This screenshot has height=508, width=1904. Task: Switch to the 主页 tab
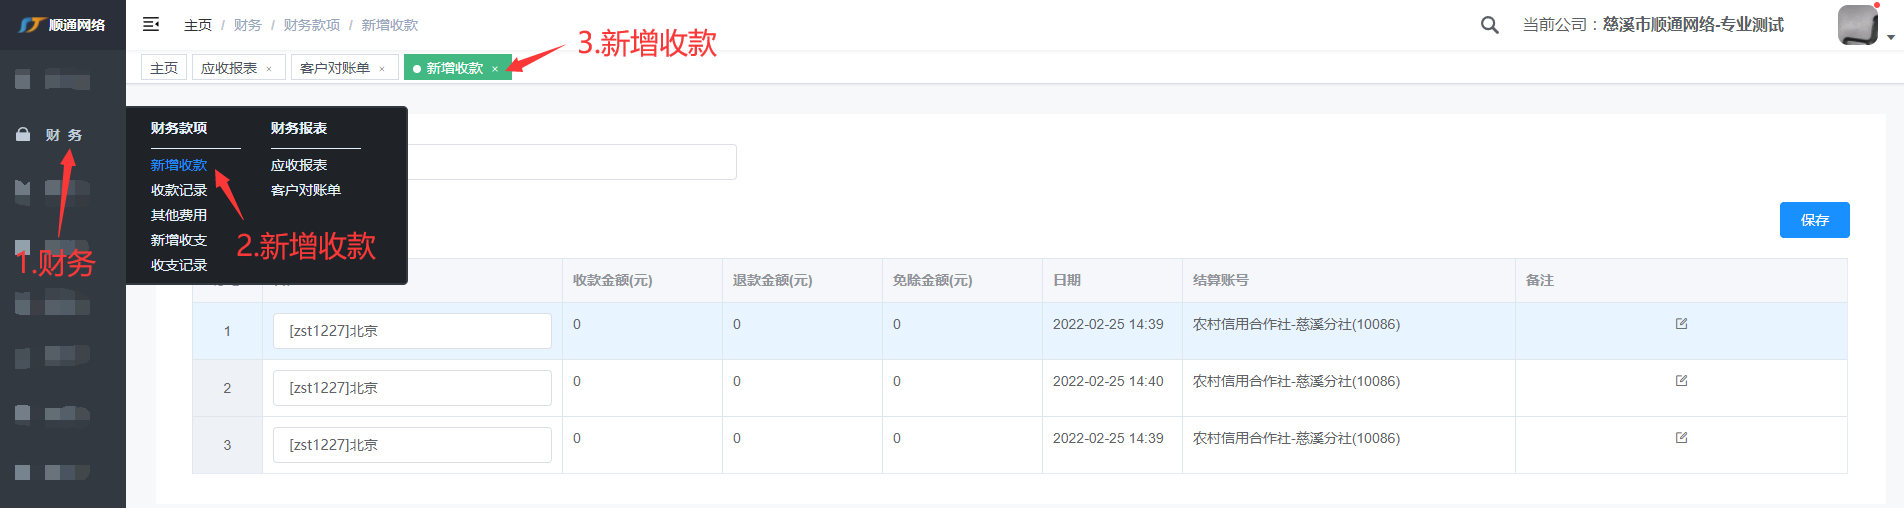click(x=164, y=68)
